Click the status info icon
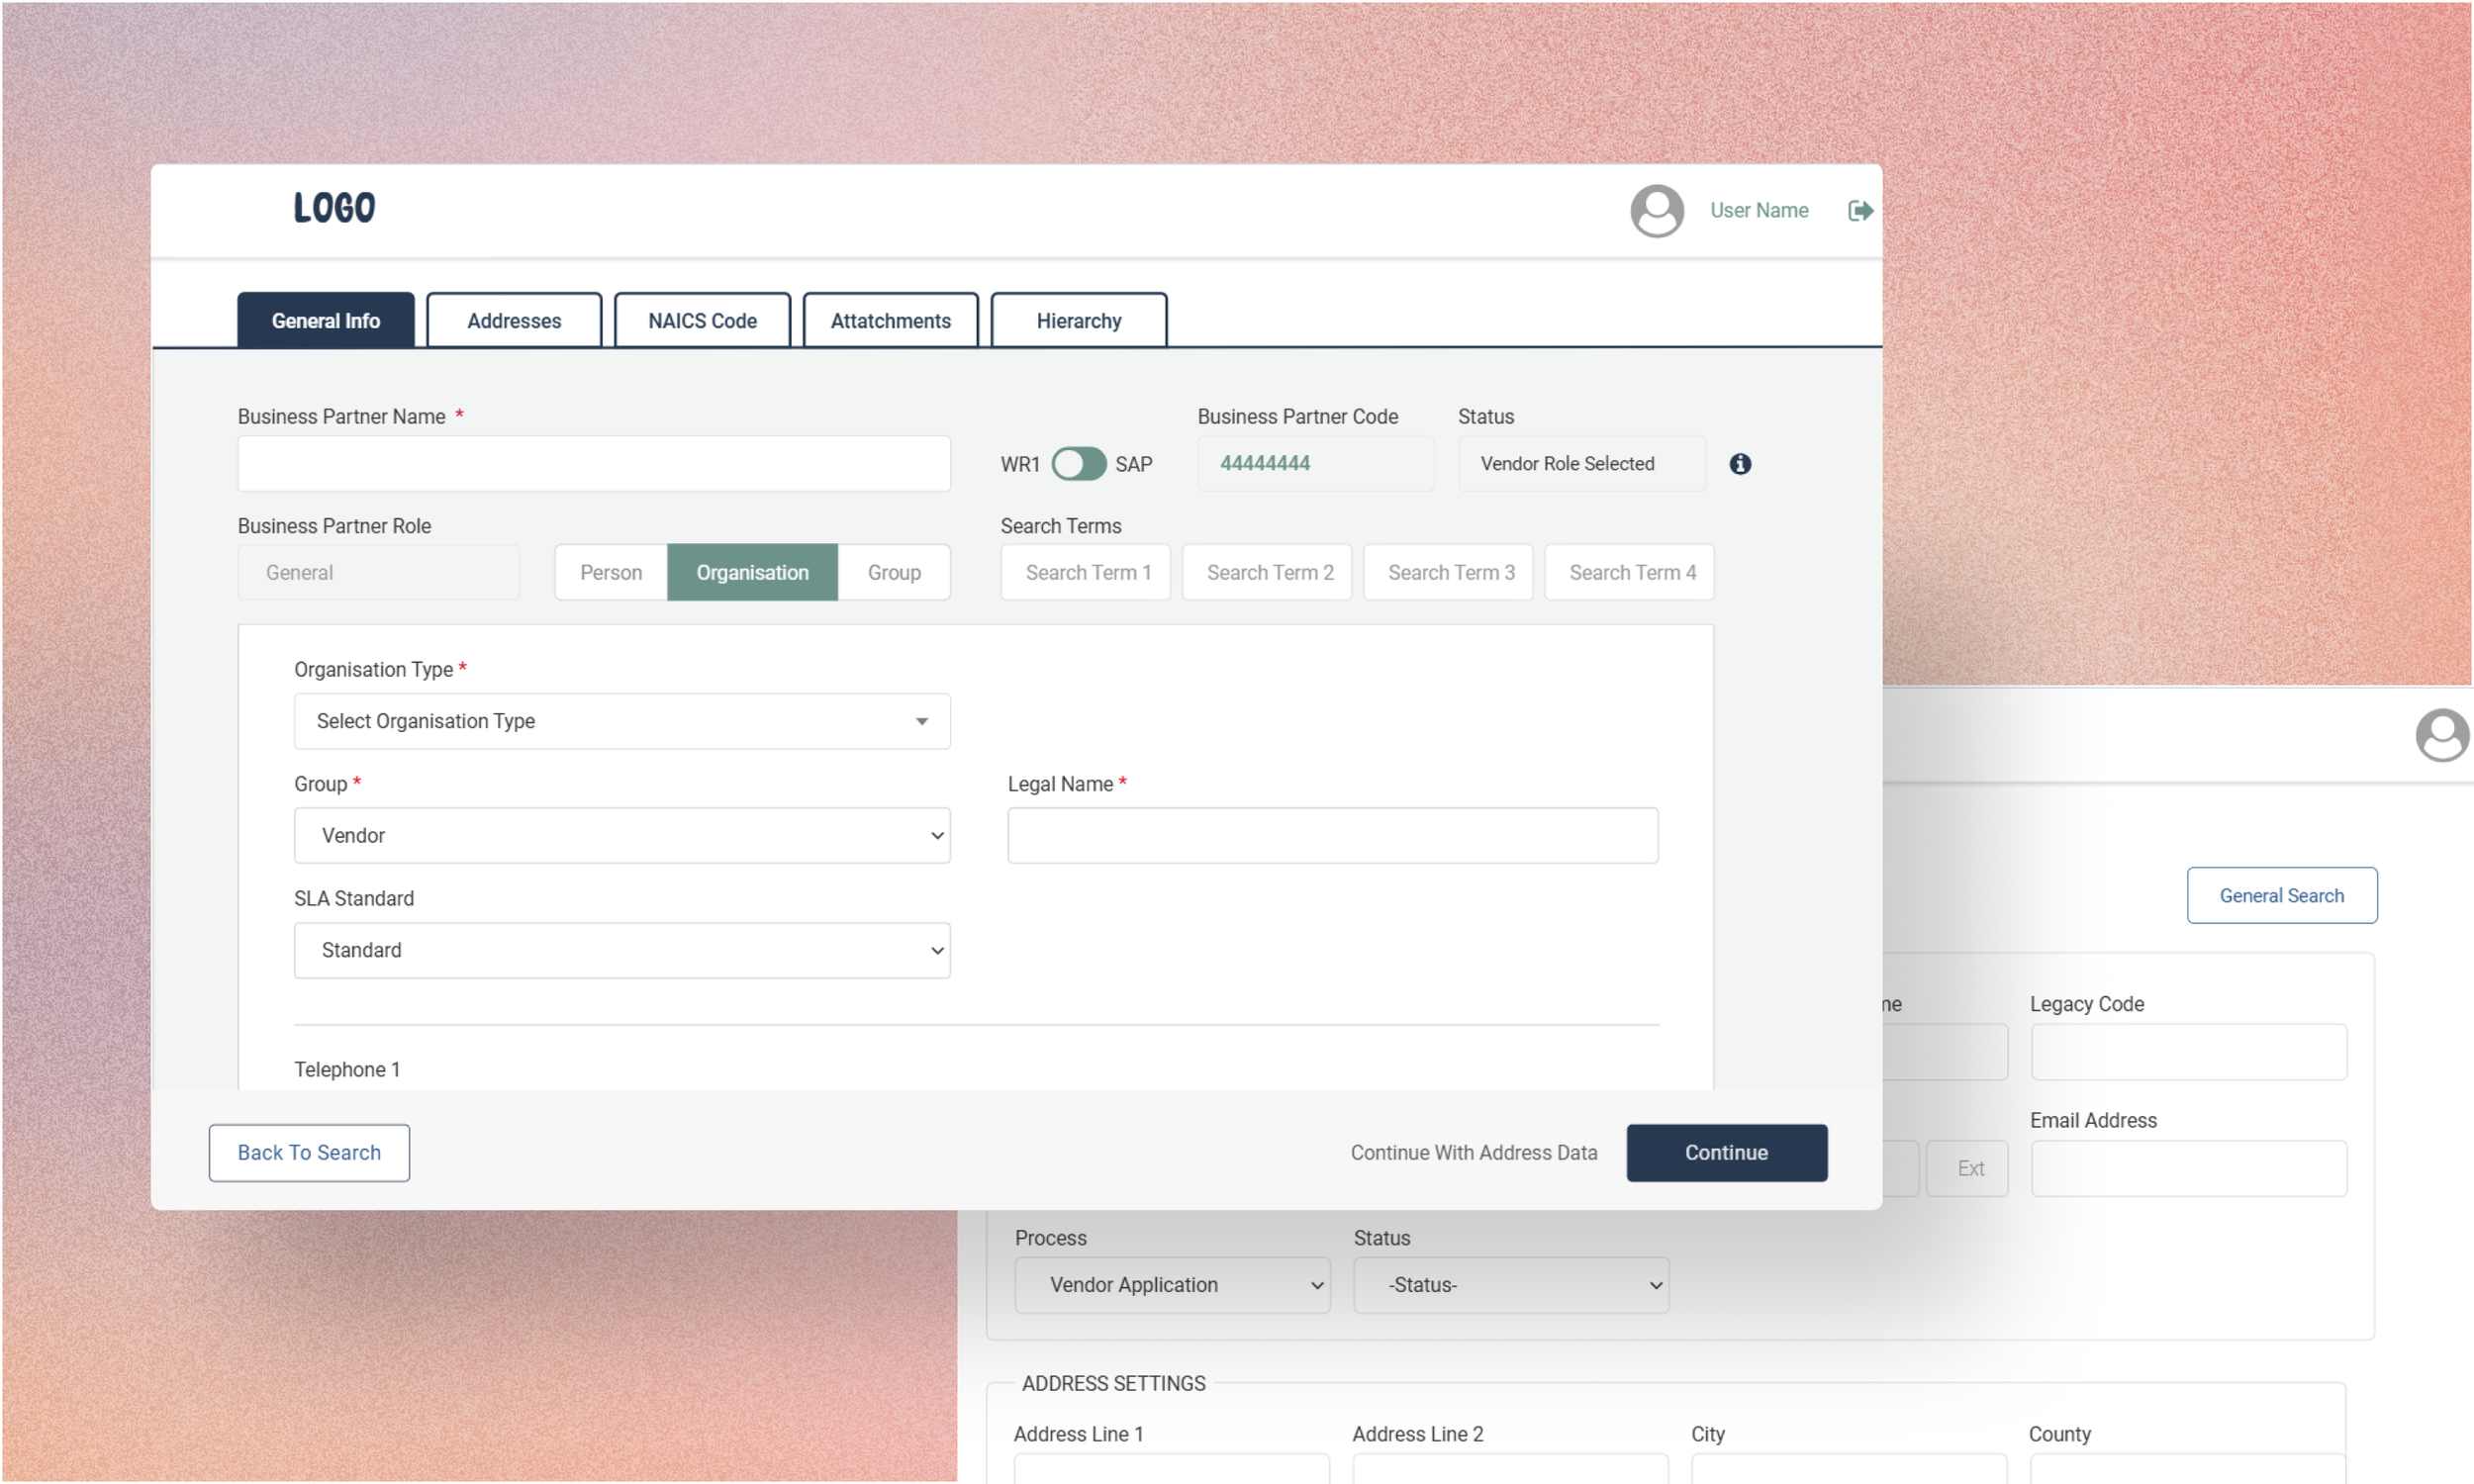Screen dimensions: 2474x1484 pos(1740,463)
